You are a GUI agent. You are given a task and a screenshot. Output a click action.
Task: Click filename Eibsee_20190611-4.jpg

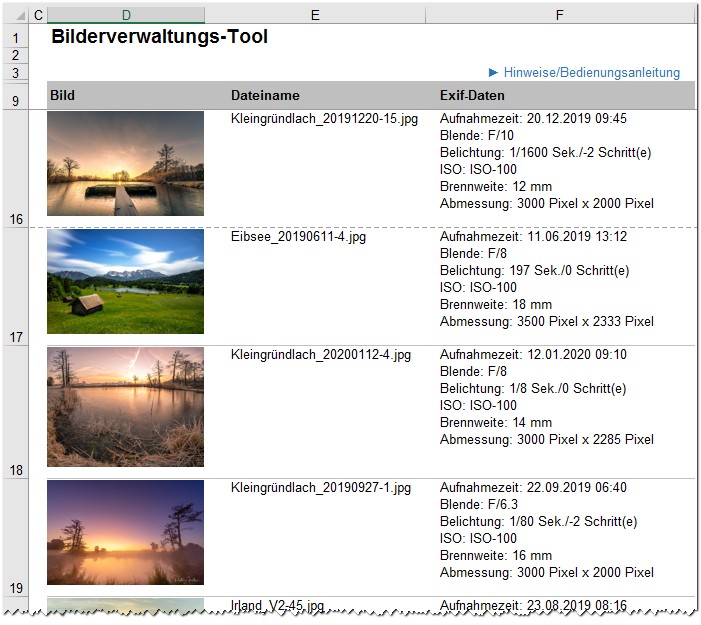pos(298,236)
